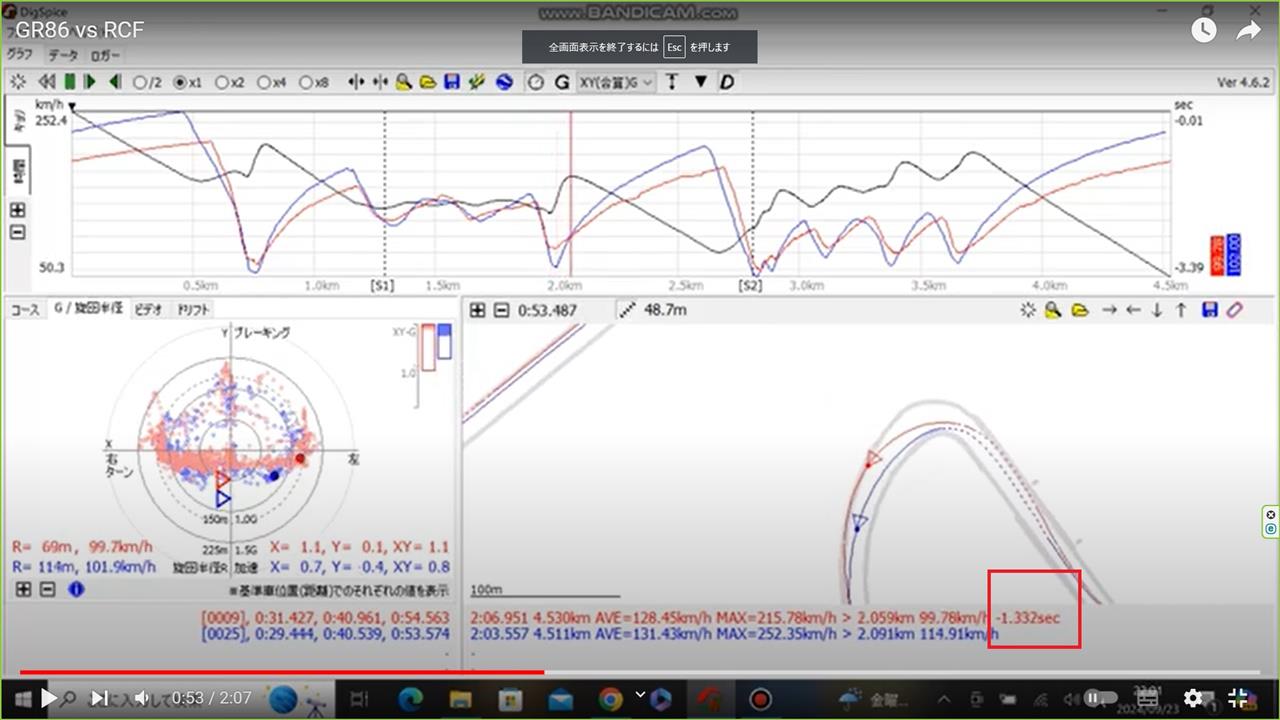Open video player settings gear
The width and height of the screenshot is (1280, 720).
[1192, 698]
